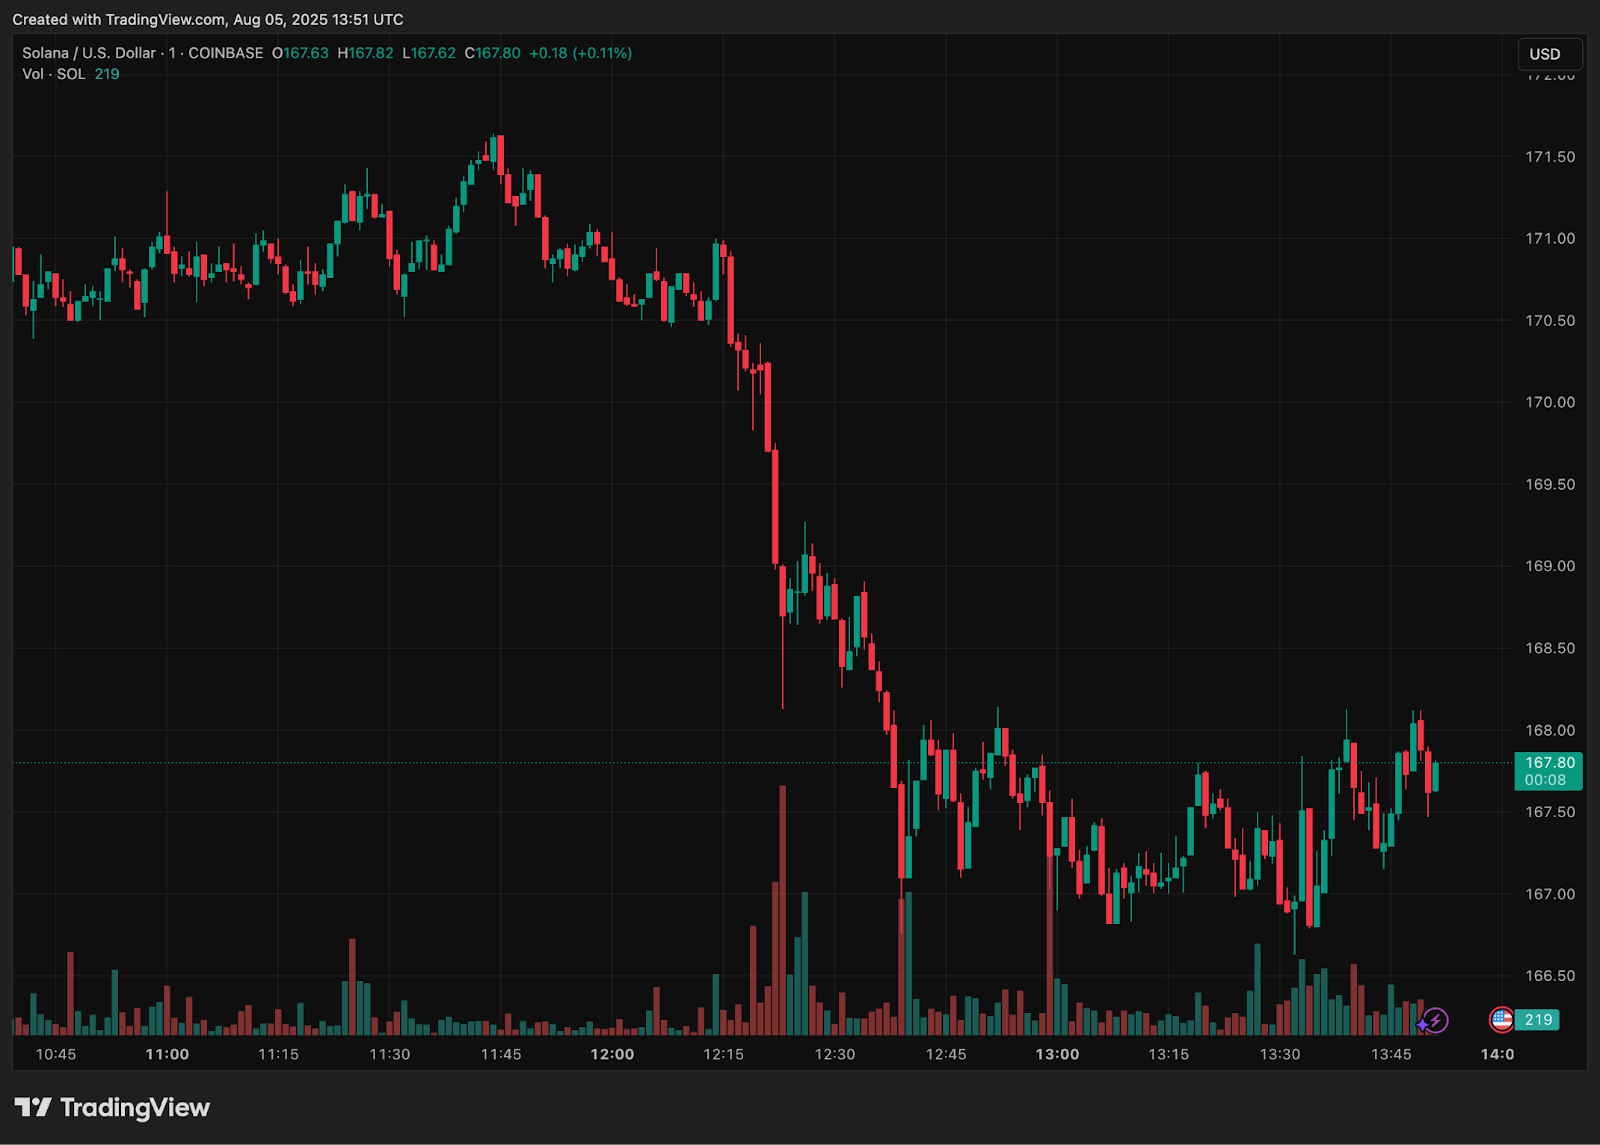Viewport: 1600px width, 1145px height.
Task: Open symbol search via "Solana / U.S. Dollar"
Action: (90, 53)
